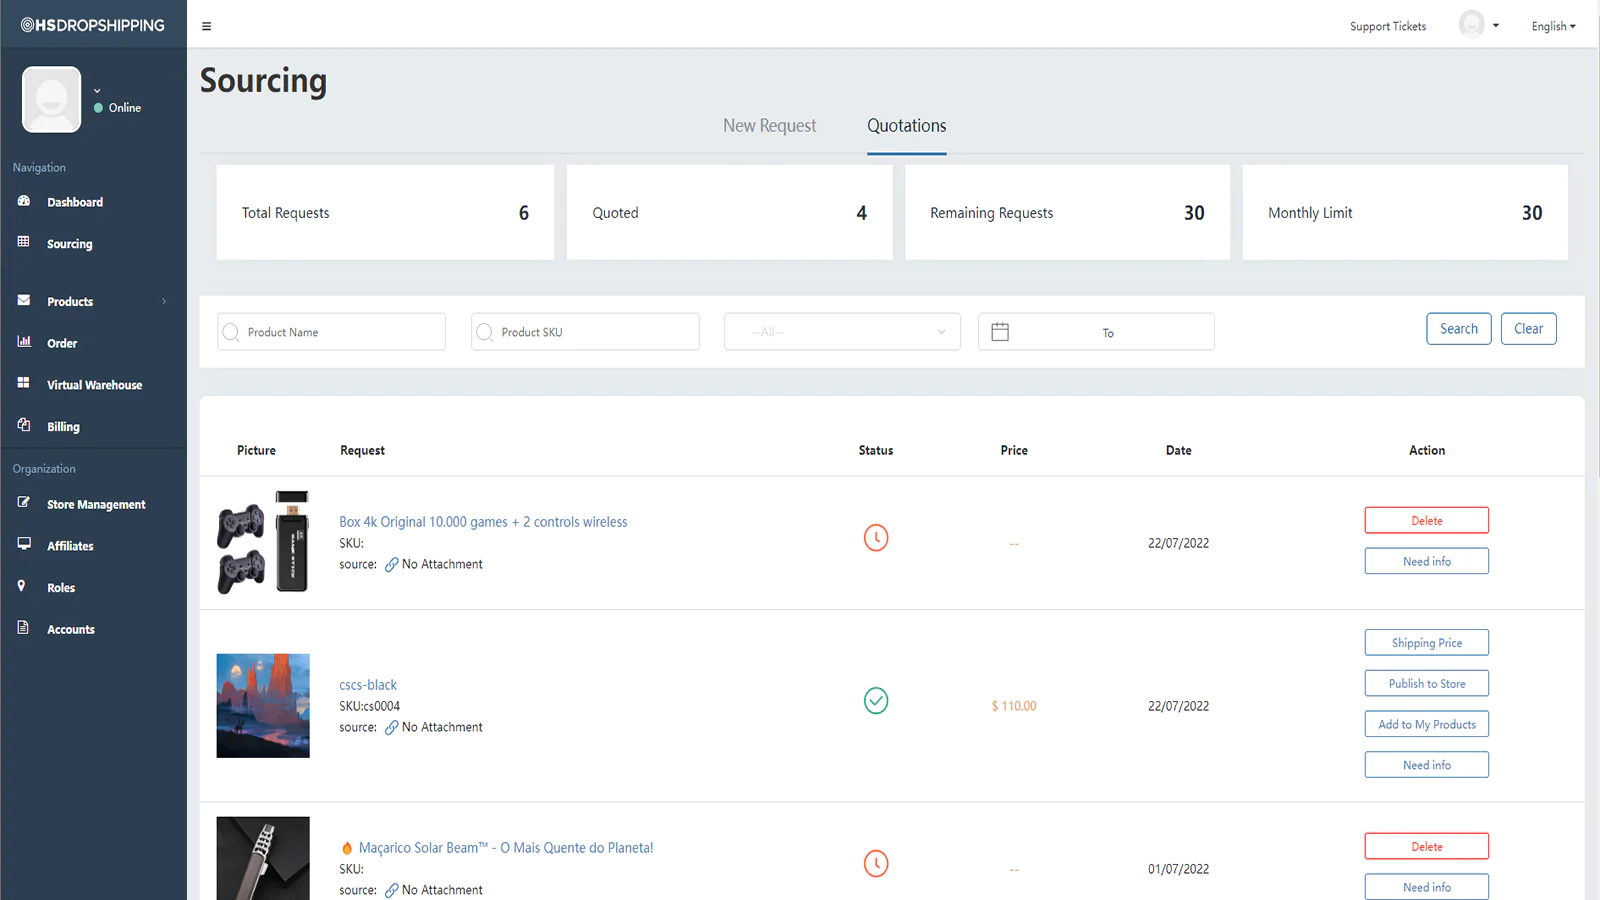Open the Billing section icon
The height and width of the screenshot is (900, 1600).
[x=24, y=425]
